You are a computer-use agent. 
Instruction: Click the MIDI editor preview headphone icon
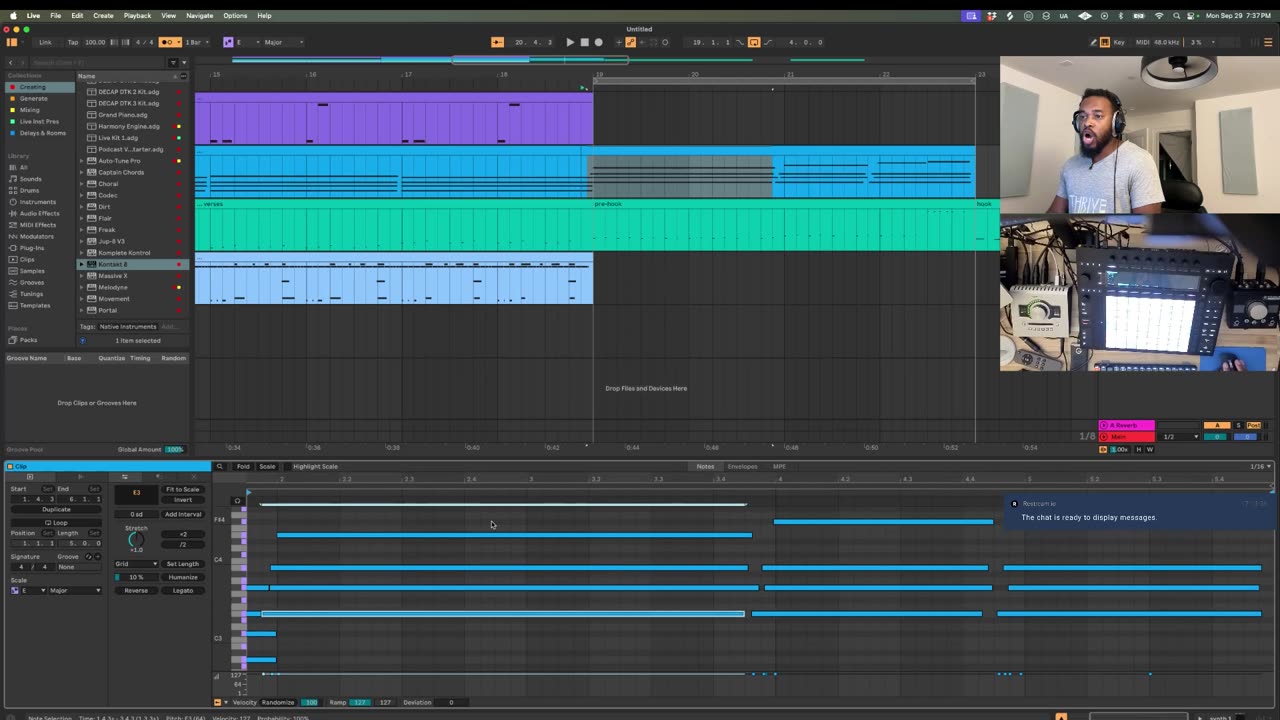point(237,501)
